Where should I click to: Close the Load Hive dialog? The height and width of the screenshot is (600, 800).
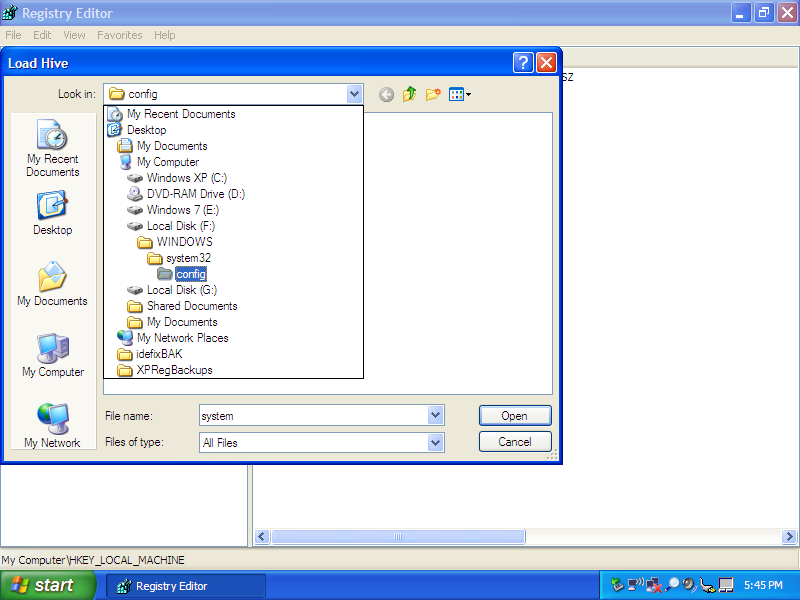pos(546,63)
